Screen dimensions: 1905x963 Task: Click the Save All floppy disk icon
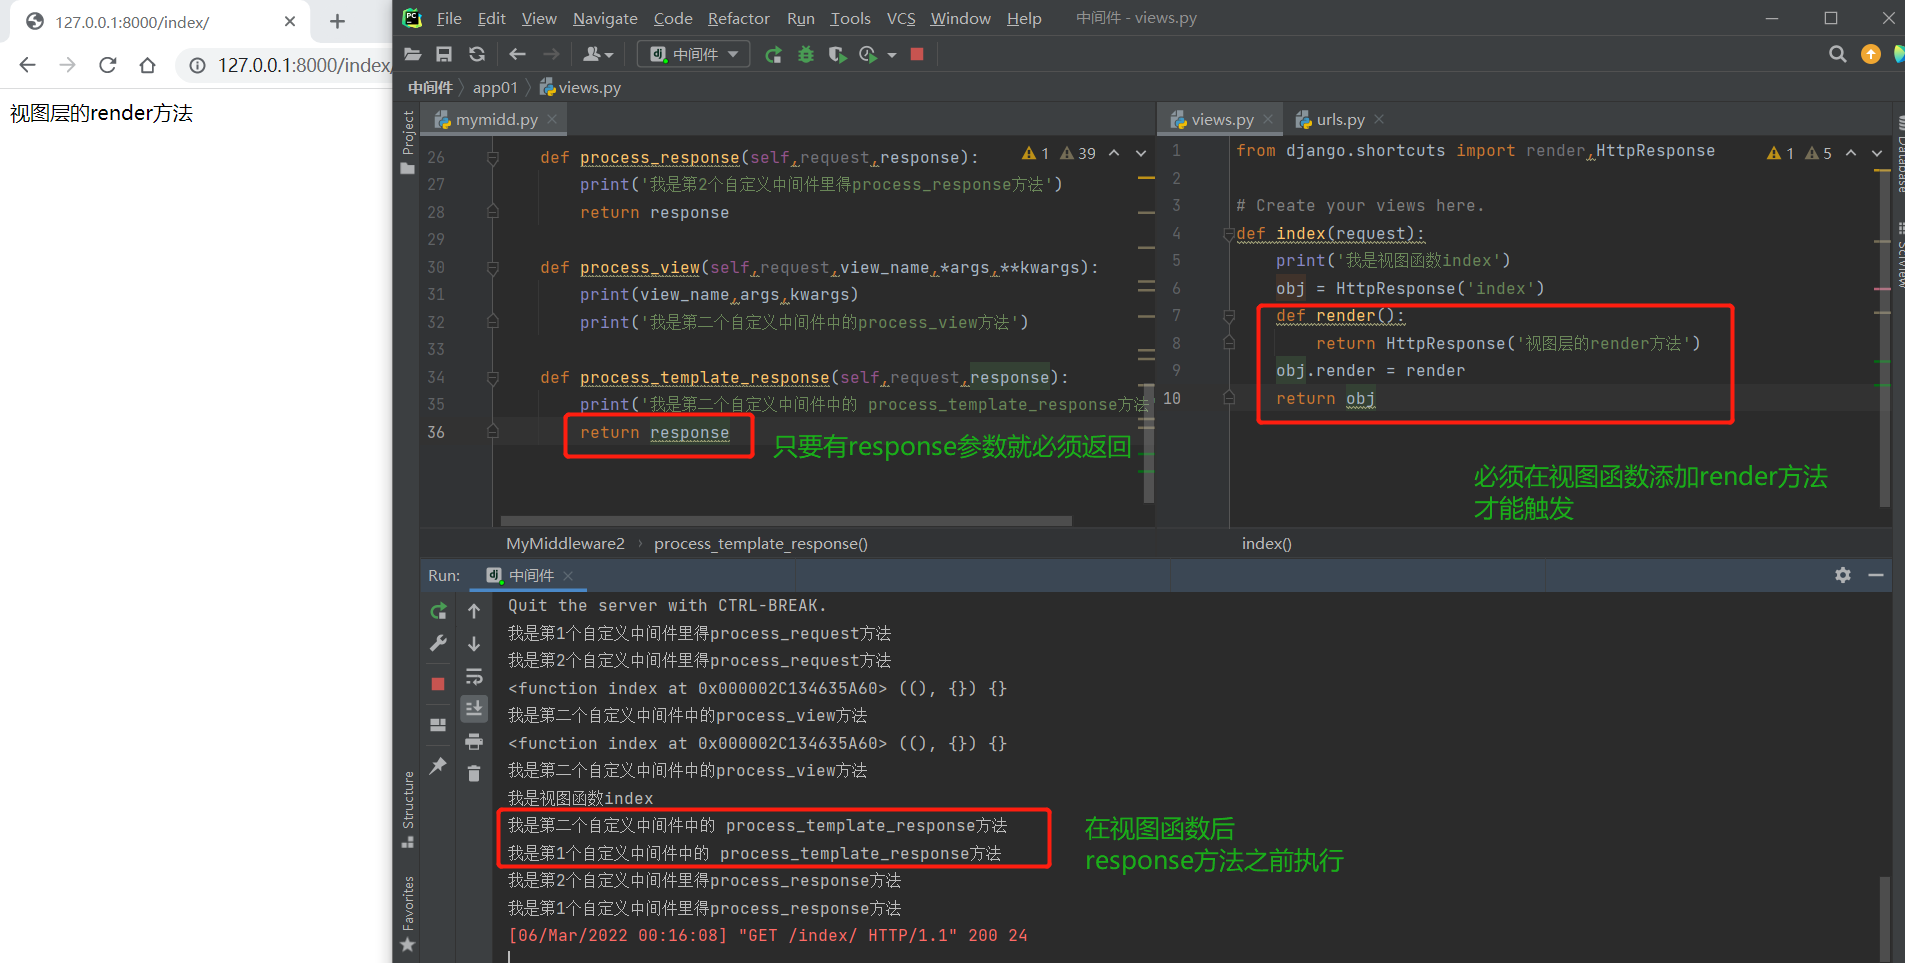pos(444,55)
